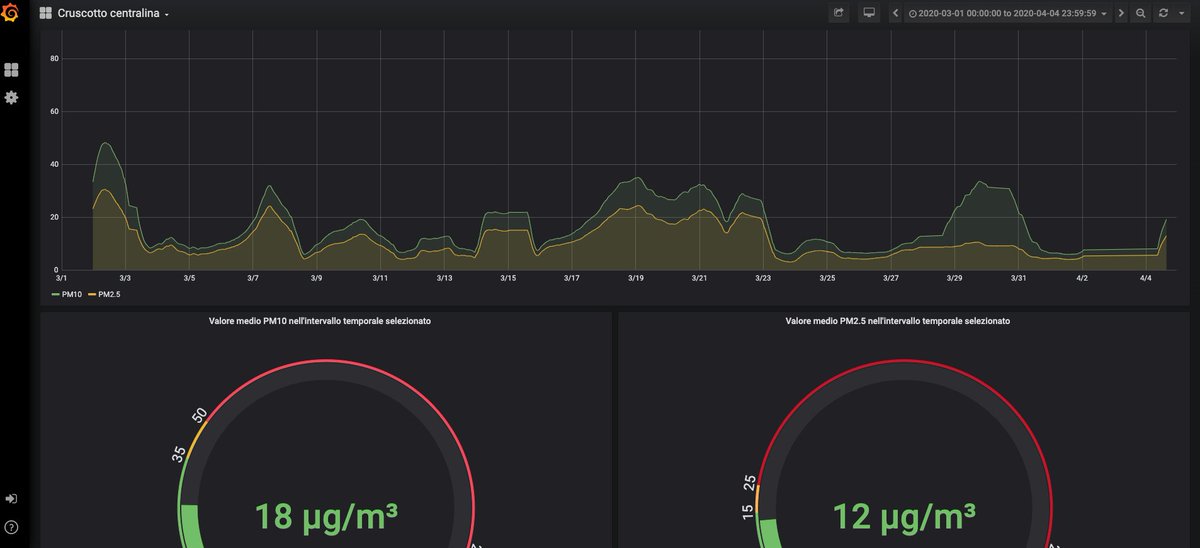Open the refresh interval dropdown arrow
Screen dimensions: 1200x548
pos(1182,14)
